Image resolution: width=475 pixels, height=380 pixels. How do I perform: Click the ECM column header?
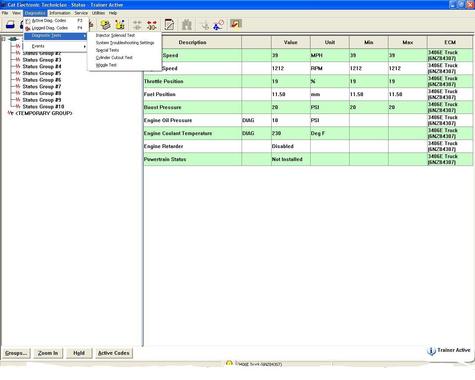click(450, 43)
